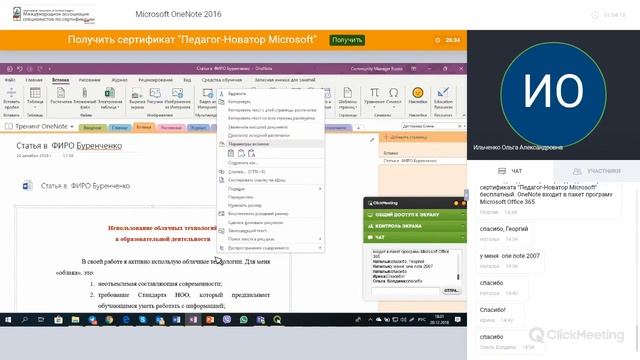
Task: Open the Viber icon in taskbar
Action: pyautogui.click(x=227, y=320)
